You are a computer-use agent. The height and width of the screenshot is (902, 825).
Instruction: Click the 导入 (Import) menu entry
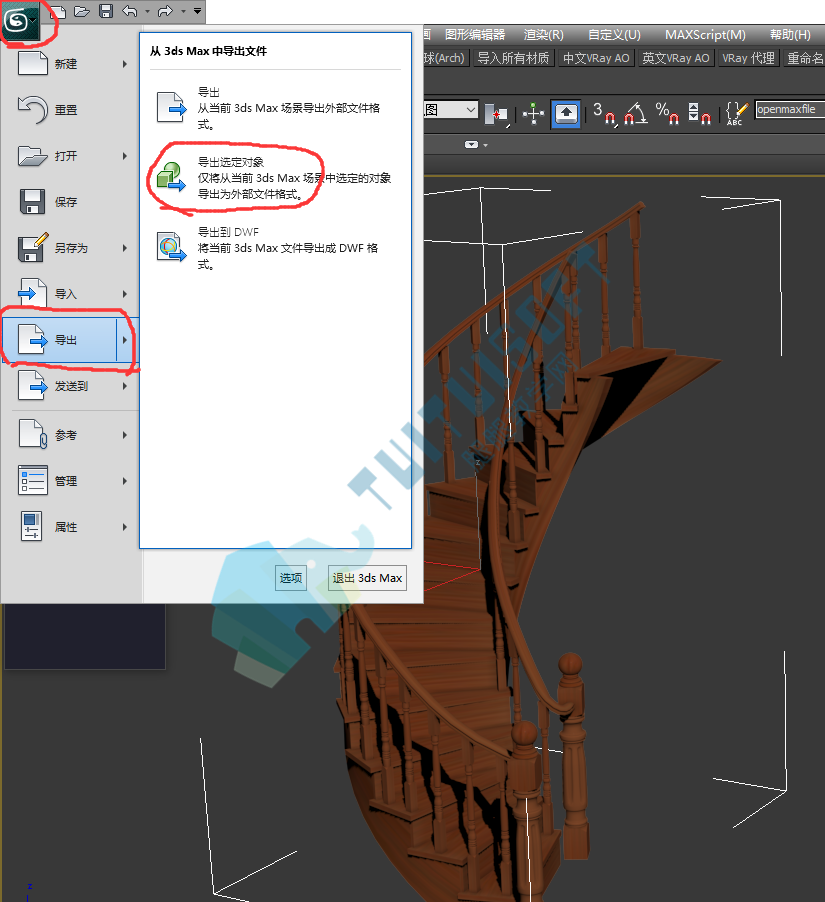tap(70, 294)
